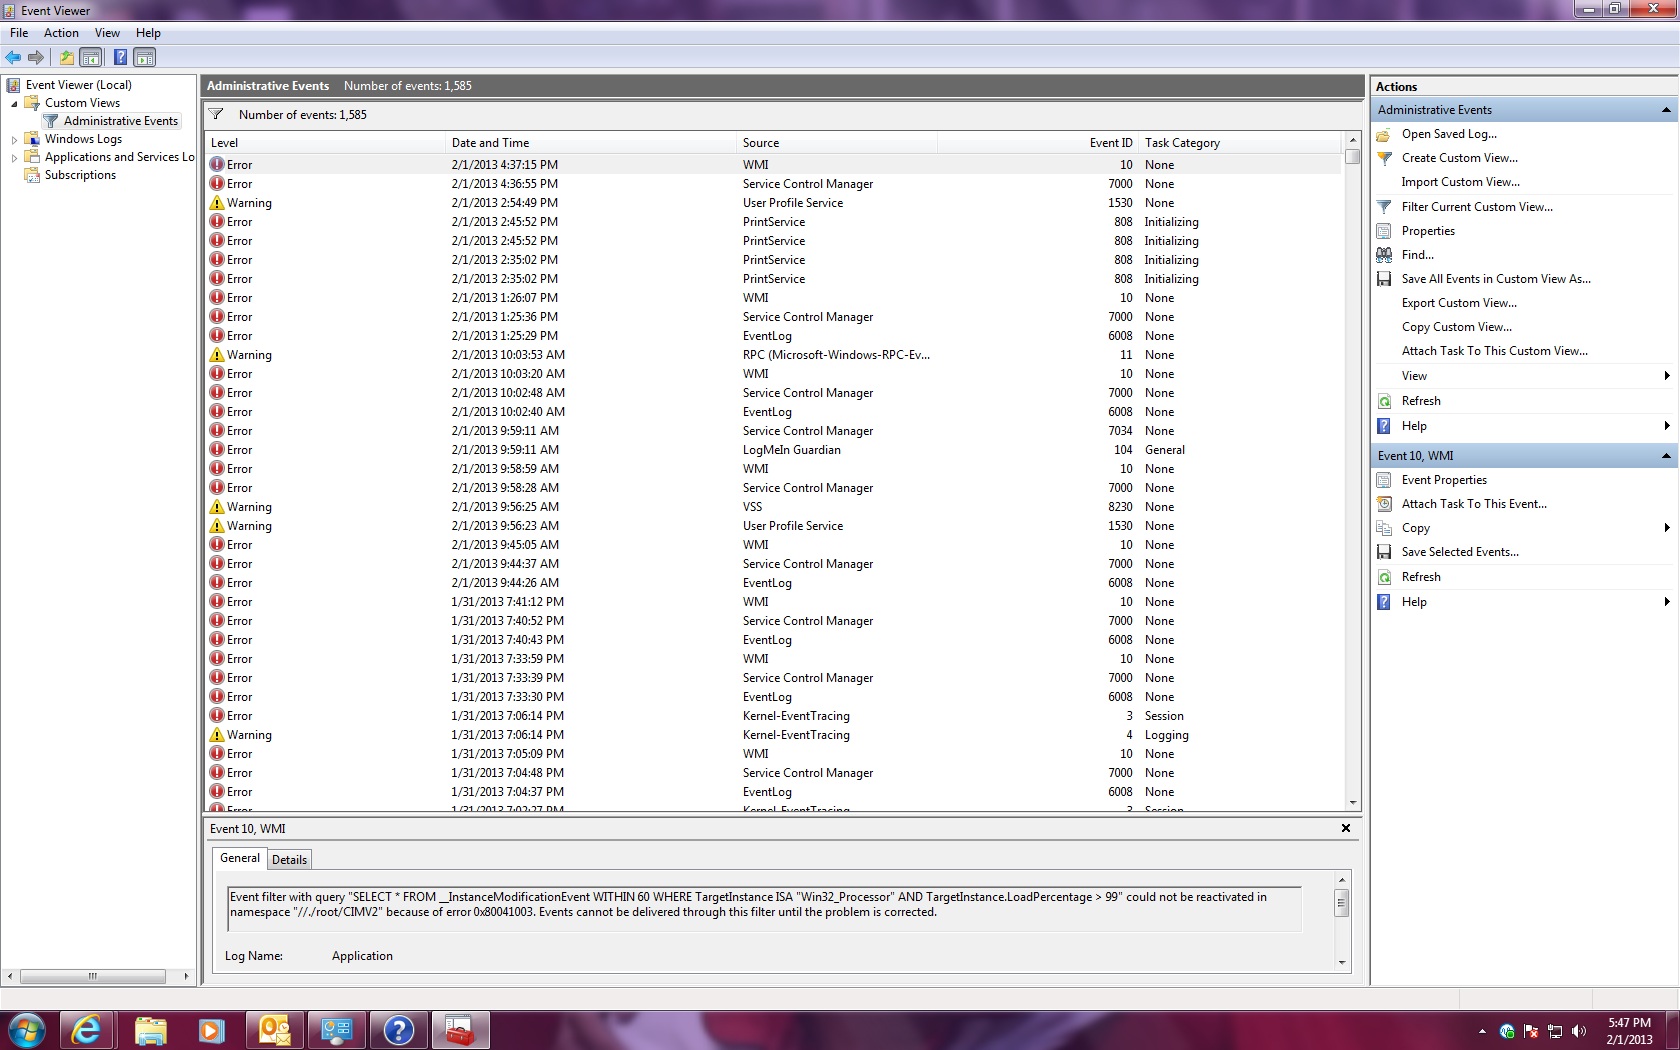Close the Event 10, WMI preview pane
Screen dimensions: 1680x1050
click(x=1346, y=828)
